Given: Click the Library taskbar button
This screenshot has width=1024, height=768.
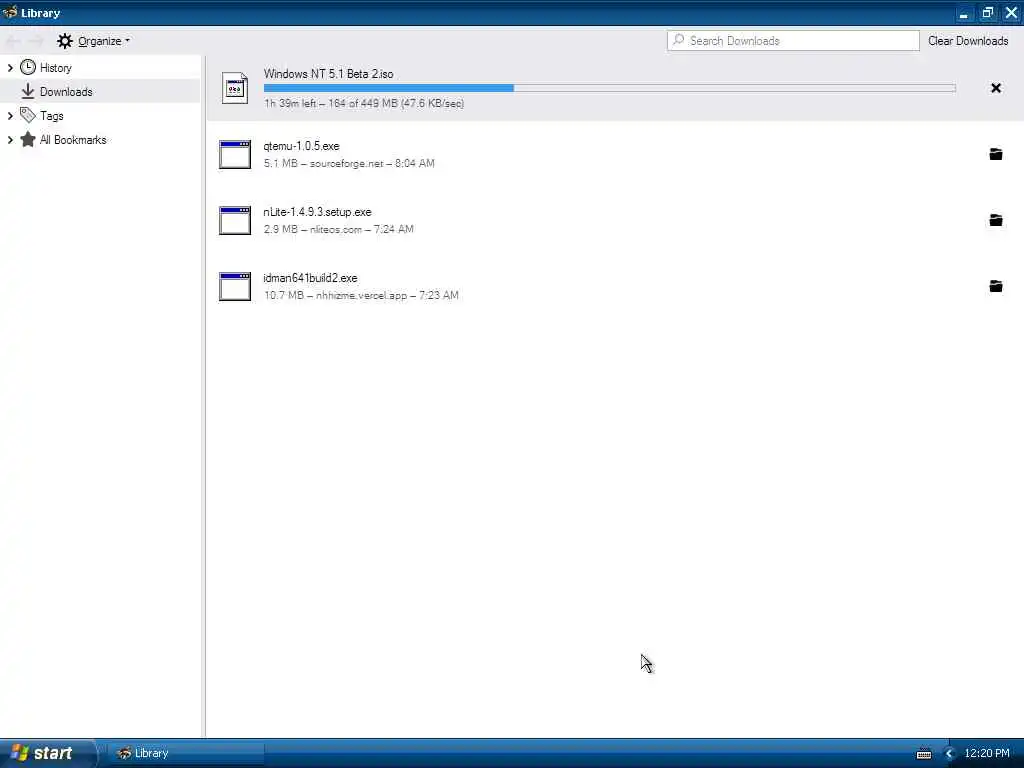Looking at the screenshot, I should tap(185, 753).
